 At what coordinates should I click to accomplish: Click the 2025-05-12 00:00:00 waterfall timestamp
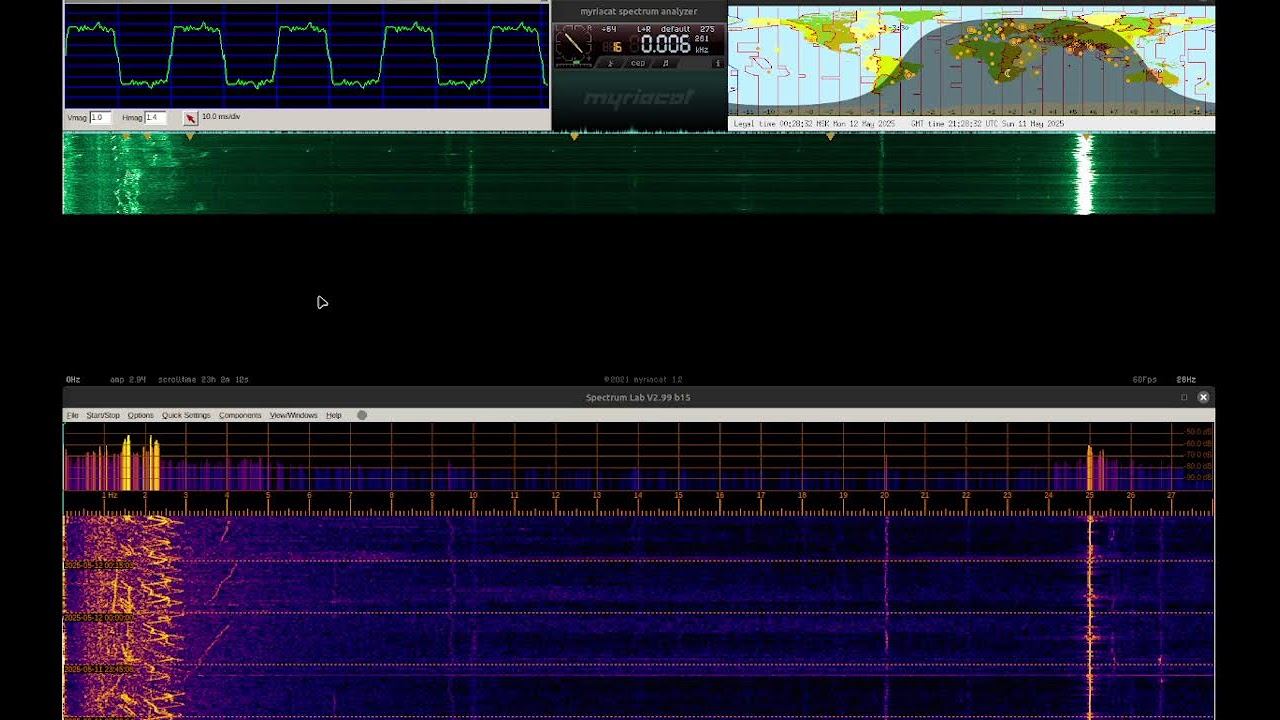[x=100, y=618]
